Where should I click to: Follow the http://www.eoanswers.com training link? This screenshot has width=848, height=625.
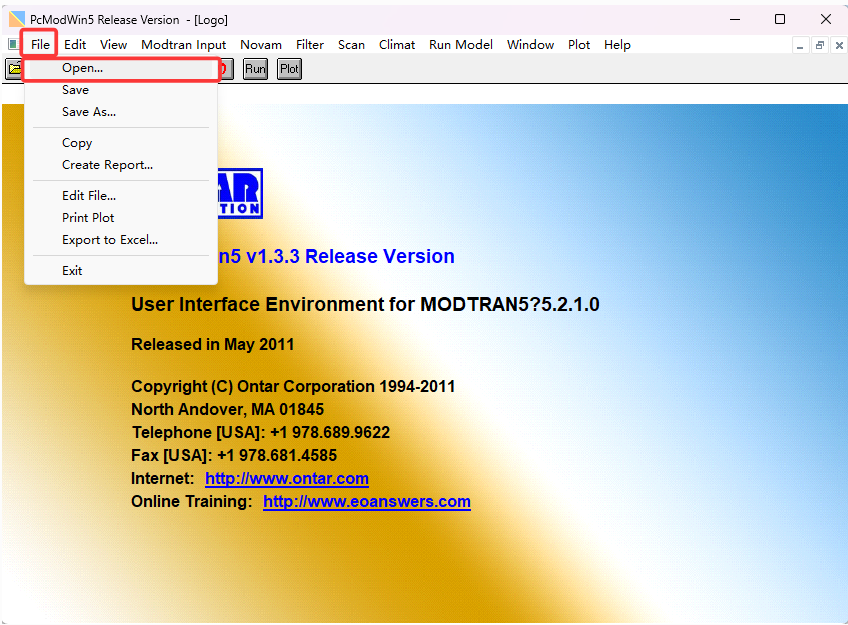click(367, 502)
